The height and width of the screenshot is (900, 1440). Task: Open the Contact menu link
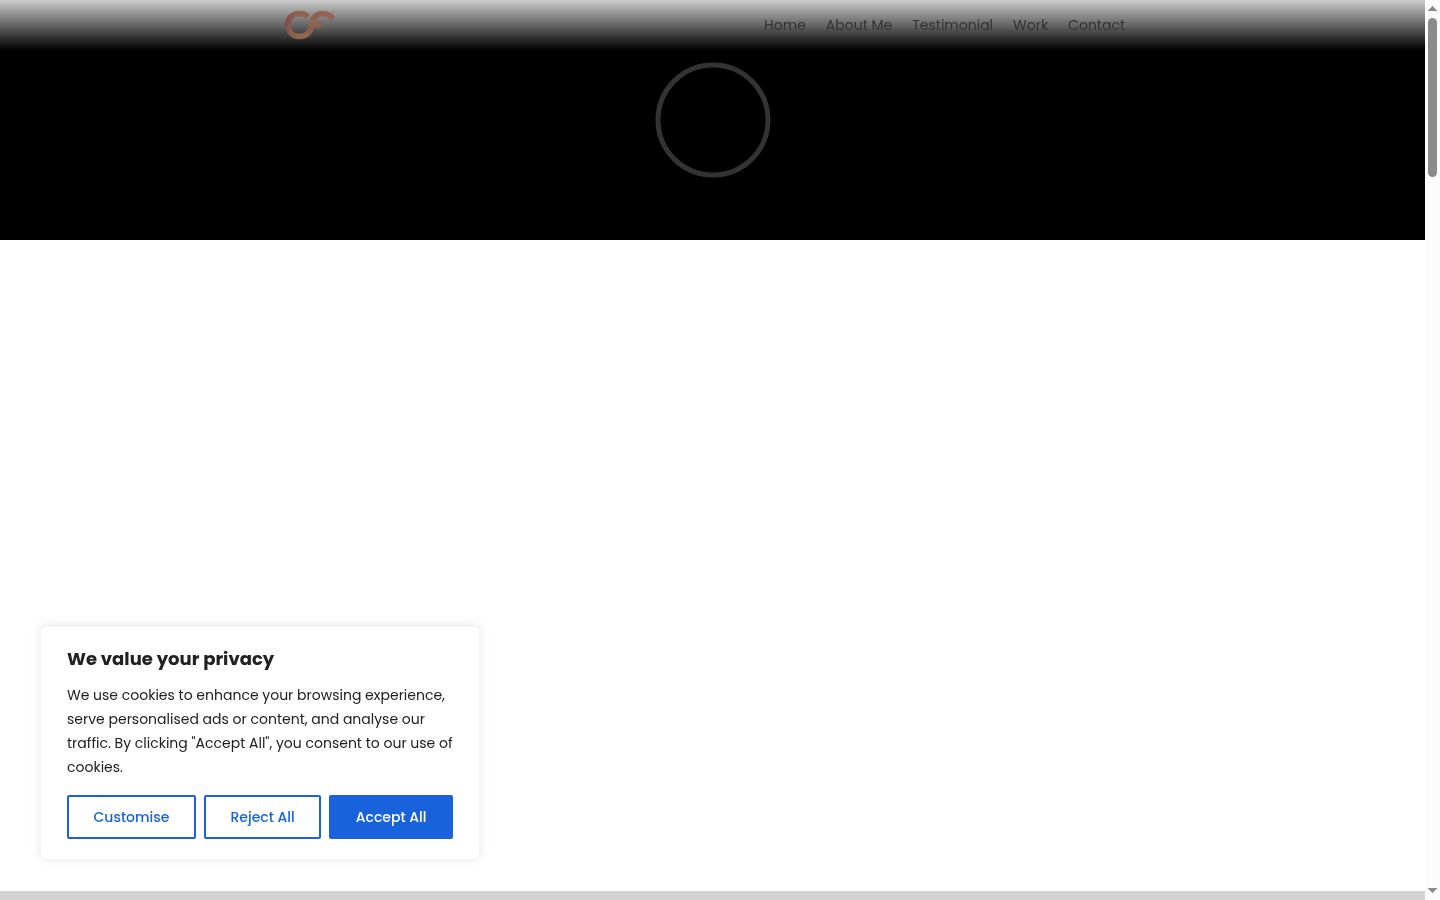(x=1096, y=25)
